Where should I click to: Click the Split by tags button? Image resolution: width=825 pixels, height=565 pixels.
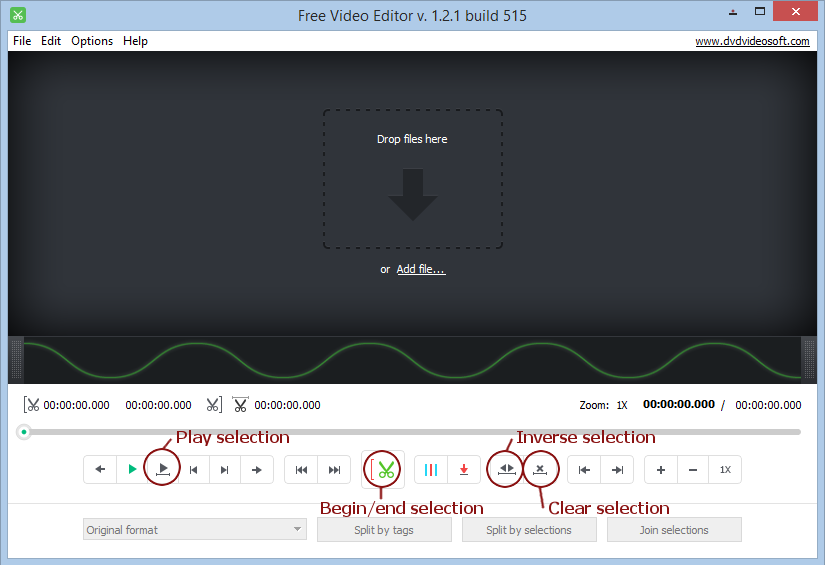tap(384, 530)
